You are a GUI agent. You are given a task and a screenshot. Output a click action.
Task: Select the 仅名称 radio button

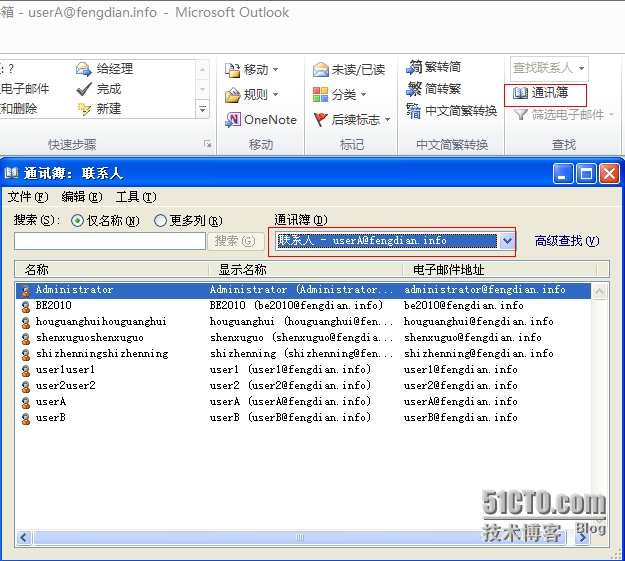pyautogui.click(x=77, y=220)
